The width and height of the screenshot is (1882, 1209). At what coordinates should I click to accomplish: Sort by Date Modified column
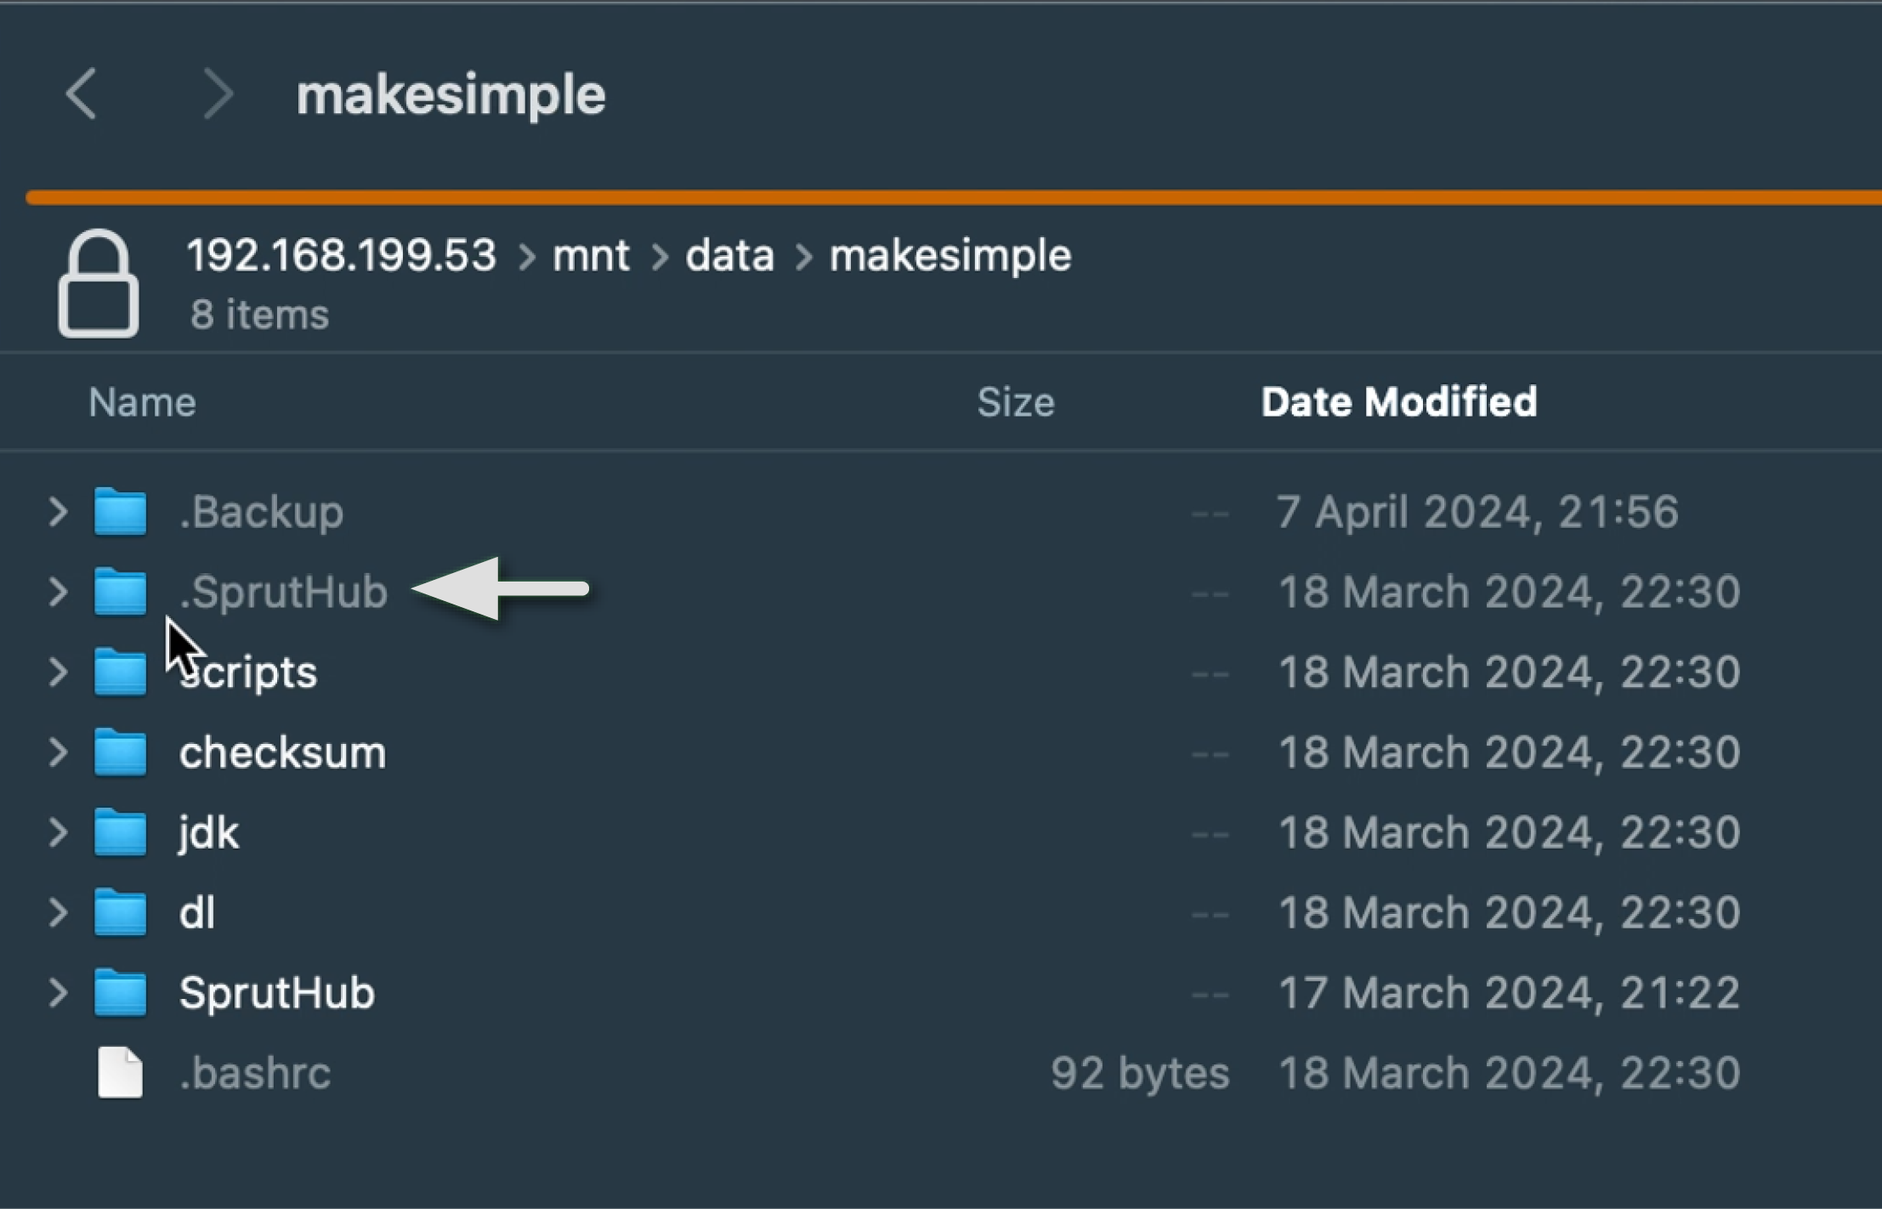(x=1398, y=402)
